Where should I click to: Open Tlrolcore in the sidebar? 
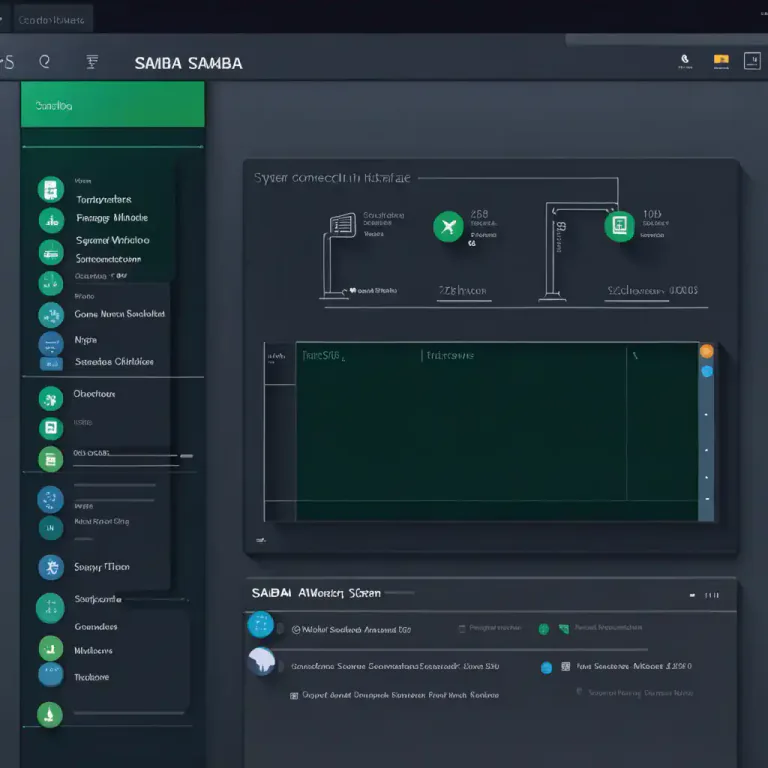91,677
